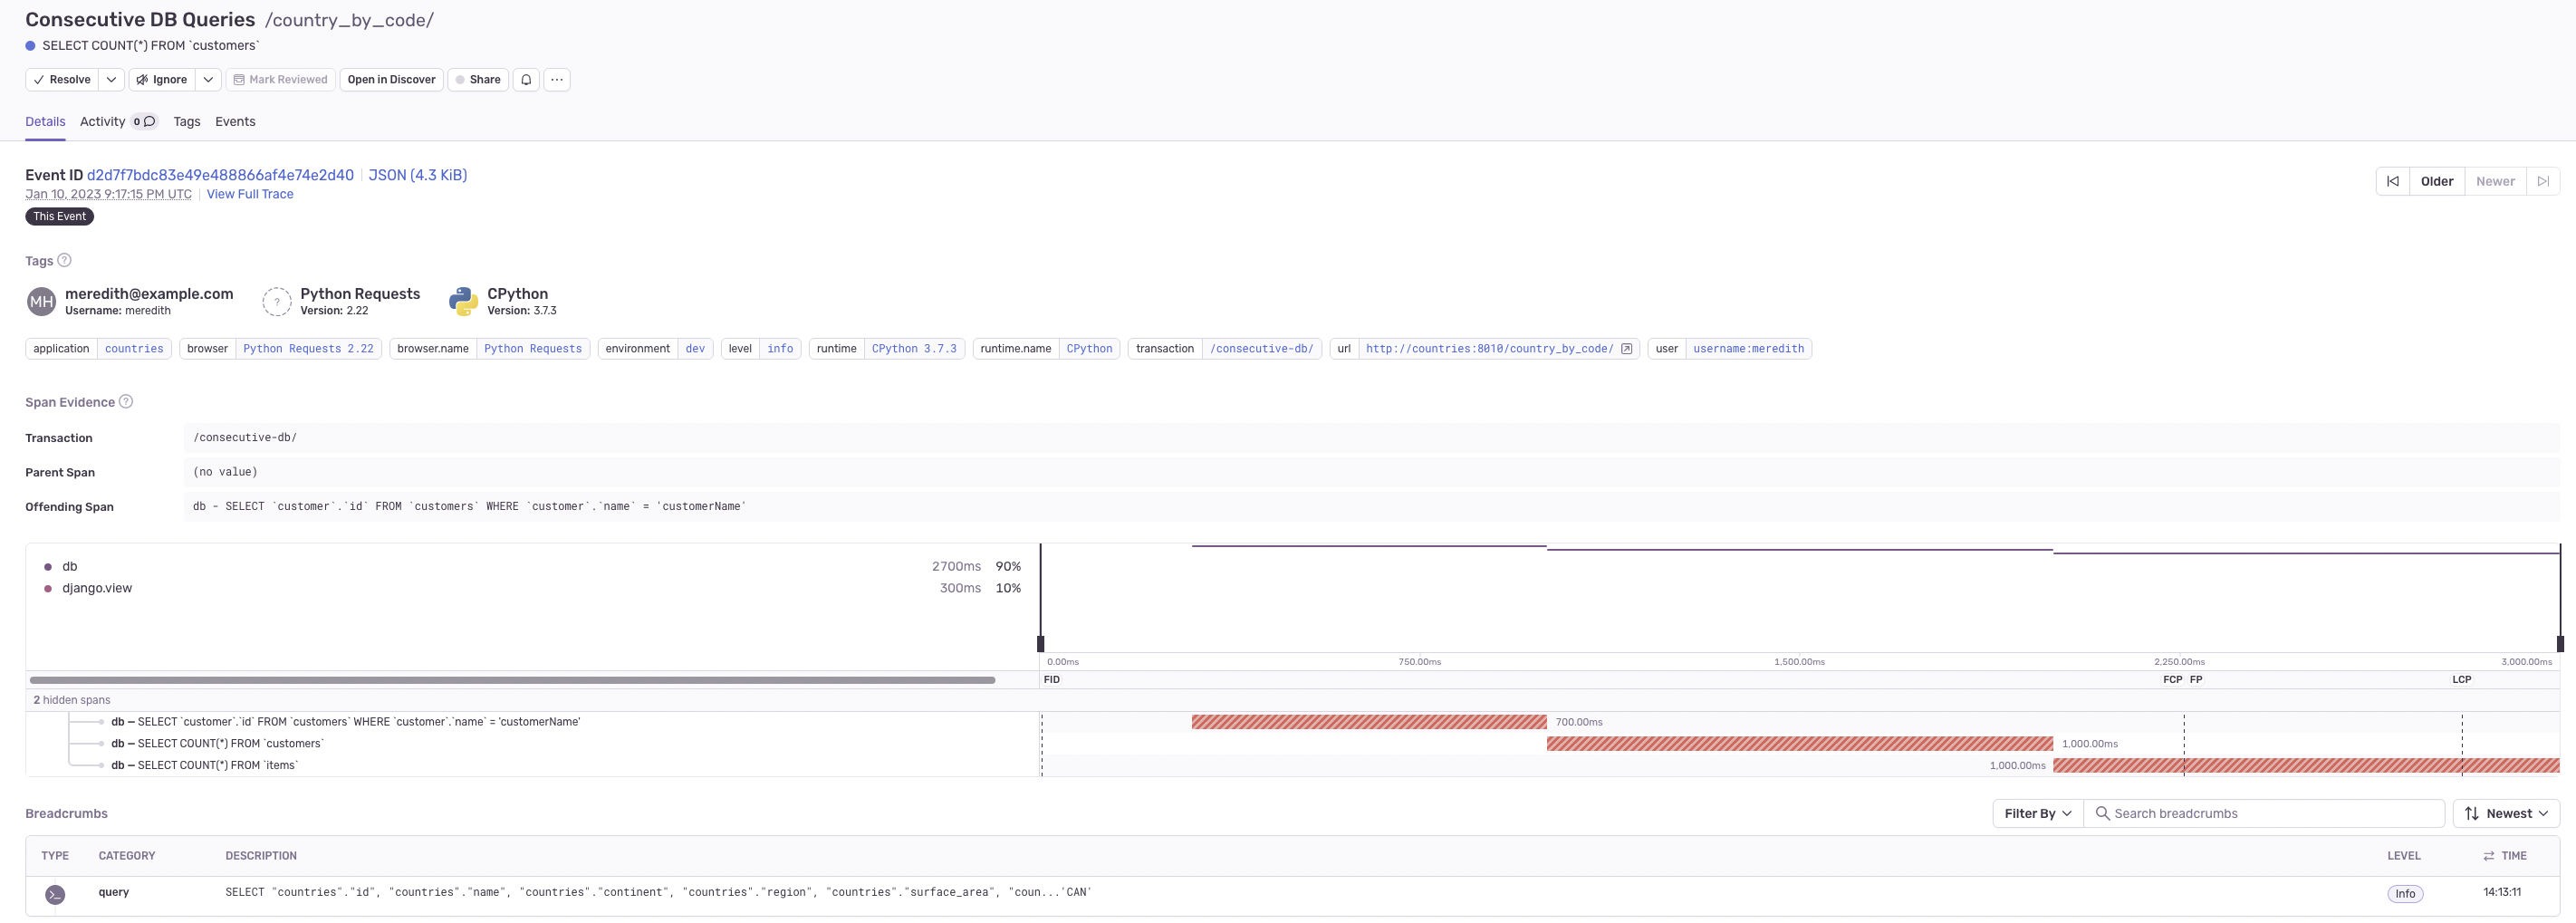Image resolution: width=2576 pixels, height=923 pixels.
Task: Switch to the Events tab
Action: (235, 122)
